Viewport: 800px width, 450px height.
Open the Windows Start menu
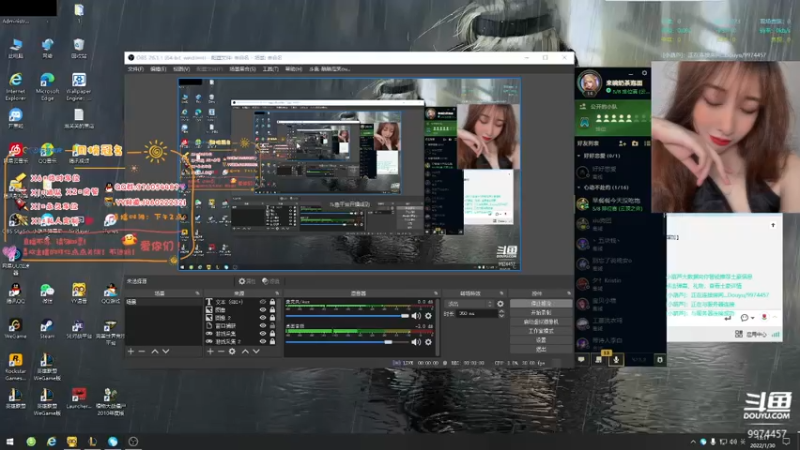(x=10, y=441)
